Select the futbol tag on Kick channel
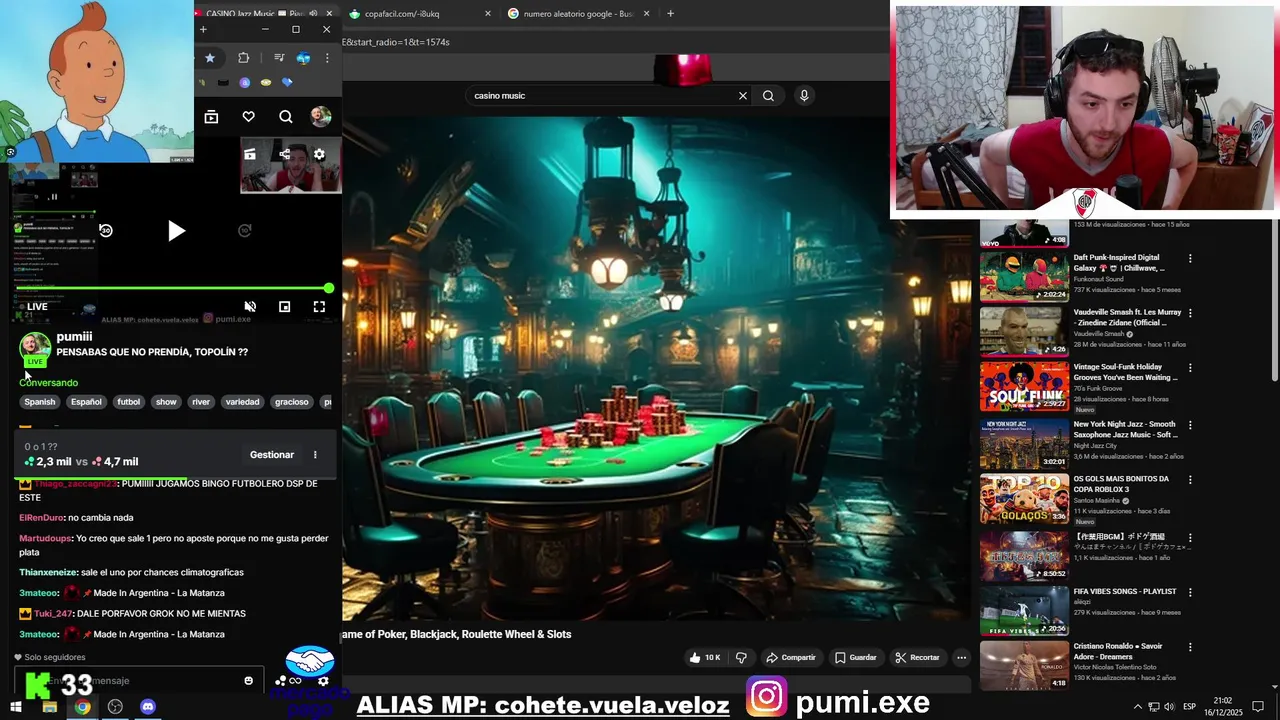 point(129,402)
